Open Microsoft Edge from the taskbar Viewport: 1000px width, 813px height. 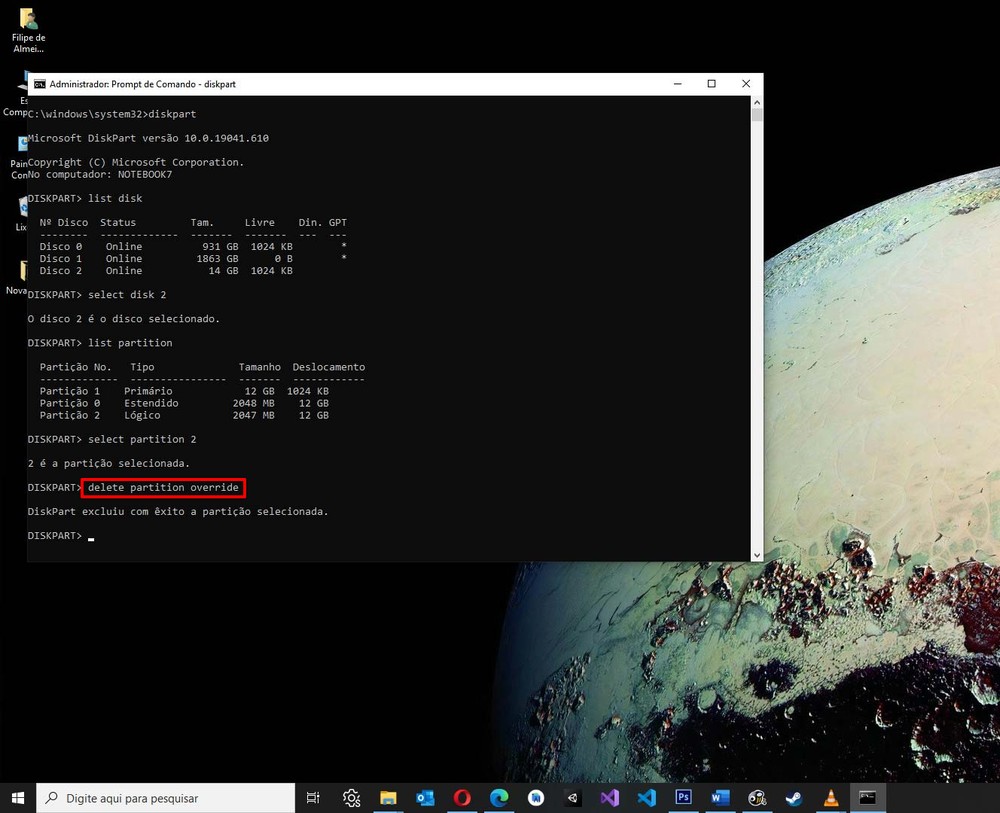499,798
